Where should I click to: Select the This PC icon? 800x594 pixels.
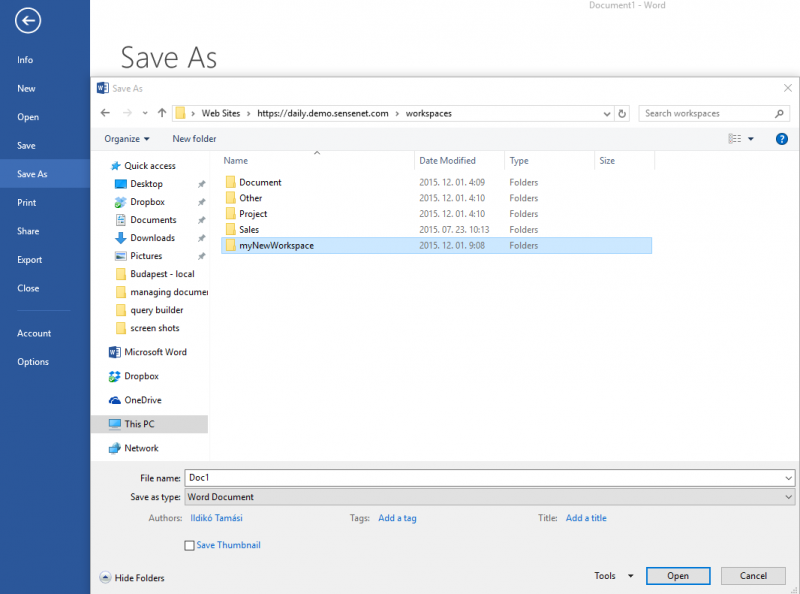pos(114,424)
